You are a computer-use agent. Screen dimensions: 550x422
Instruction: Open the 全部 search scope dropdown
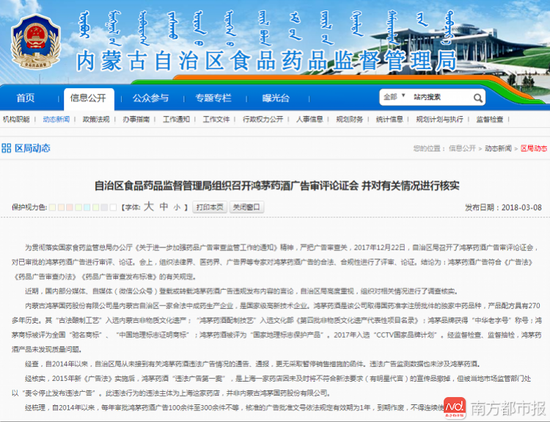coord(394,96)
